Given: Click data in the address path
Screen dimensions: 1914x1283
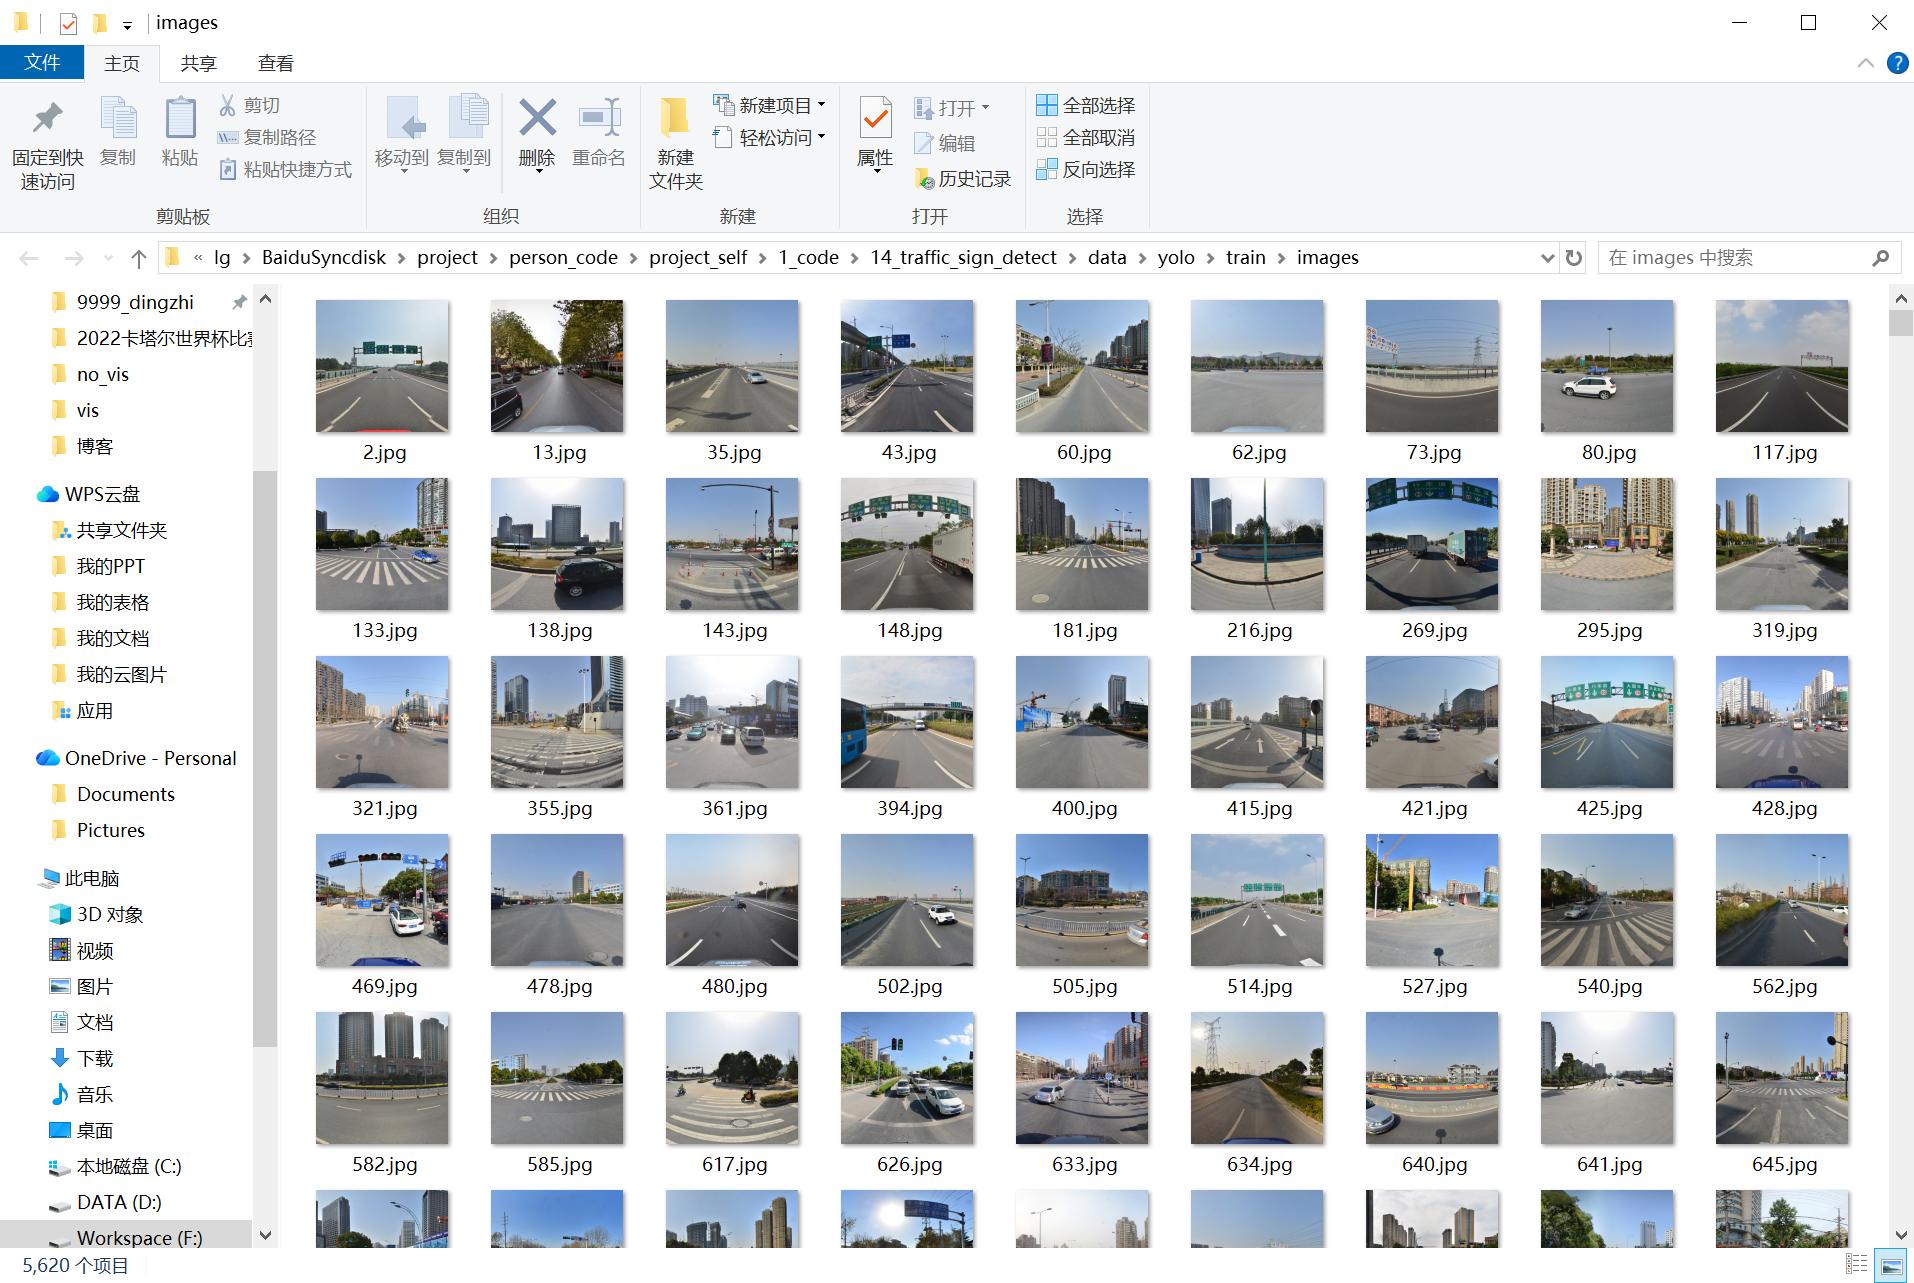Looking at the screenshot, I should pos(1107,258).
